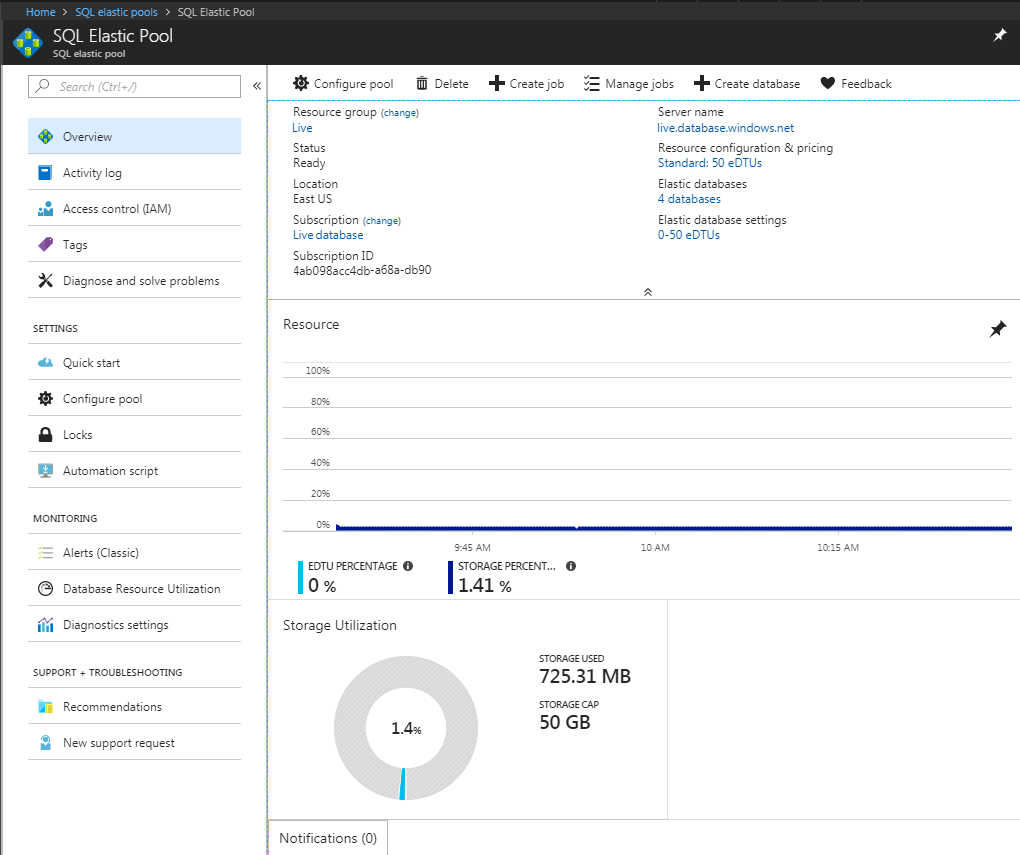Click the dark-blue Storage percentage color bar
The image size is (1020, 855).
(450, 577)
